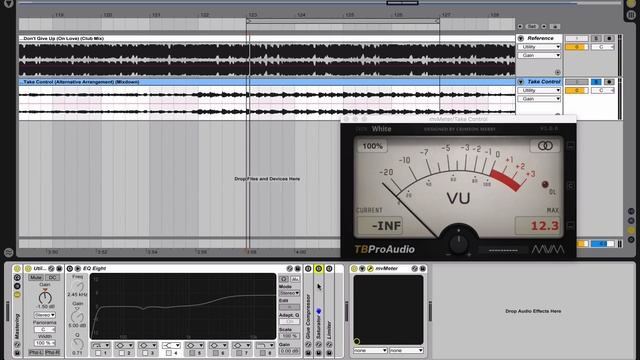Click the mvMeter hot-swap preset icon
This screenshot has width=640, height=360.
coord(414,269)
